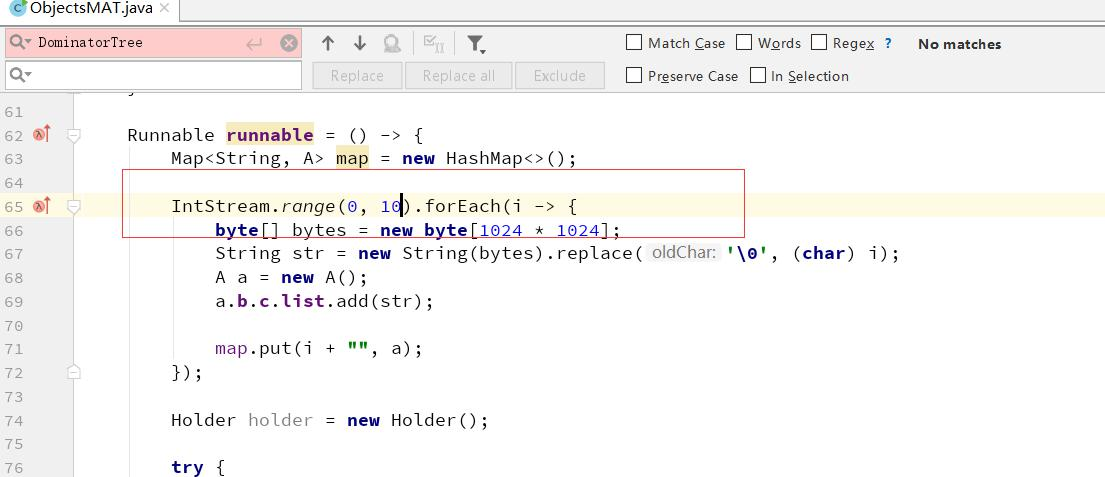Click 'oldChar:' parameter hint
The width and height of the screenshot is (1105, 477).
tap(683, 253)
